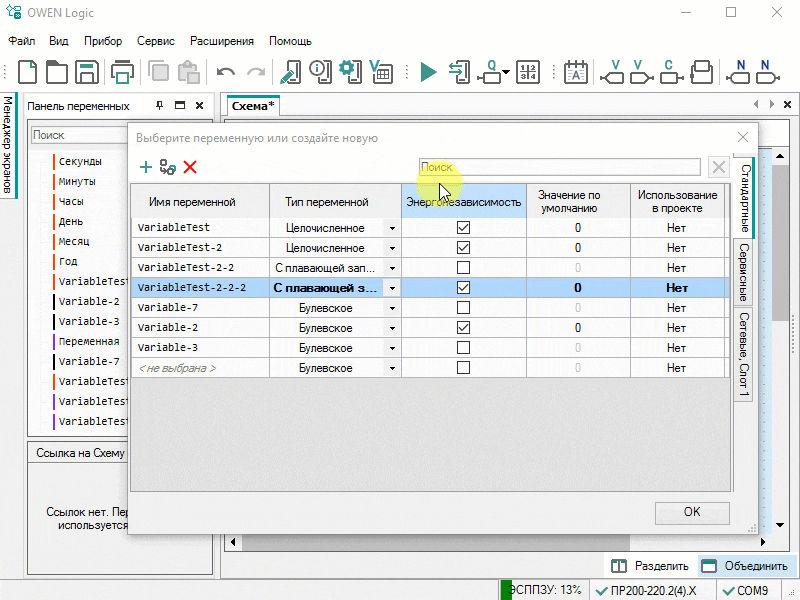800x600 pixels.
Task: Enable retentivity checkbox for VariableTest-2-2
Action: [x=463, y=268]
